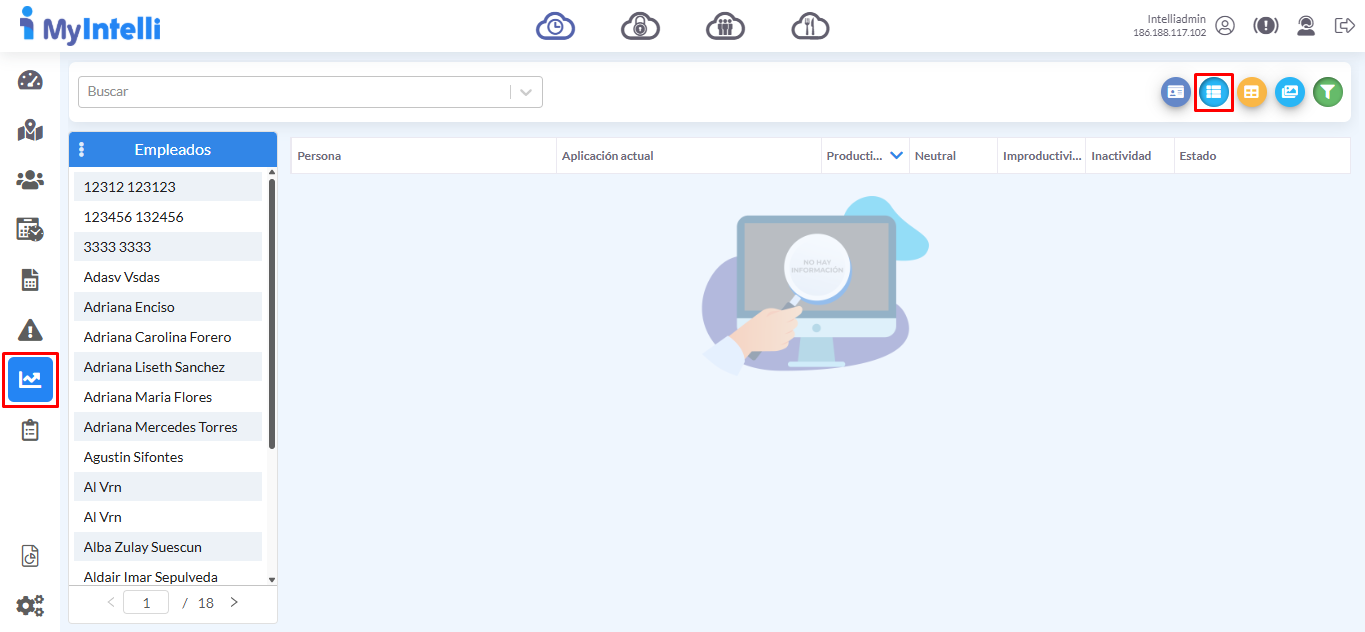
Task: Open the map location sidebar icon
Action: pos(30,130)
